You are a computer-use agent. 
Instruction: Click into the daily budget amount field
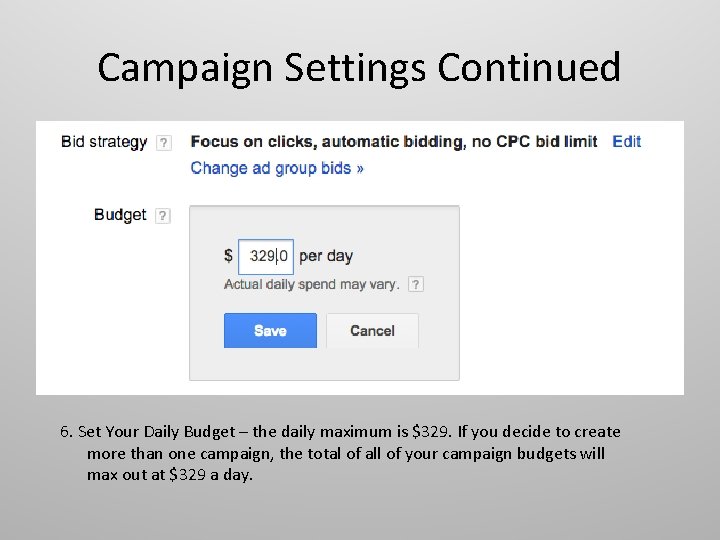(x=266, y=256)
